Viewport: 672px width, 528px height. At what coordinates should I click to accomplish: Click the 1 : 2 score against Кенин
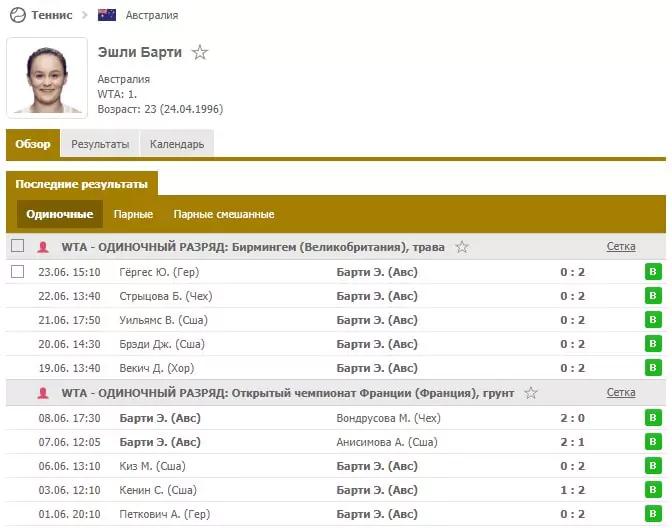(573, 490)
